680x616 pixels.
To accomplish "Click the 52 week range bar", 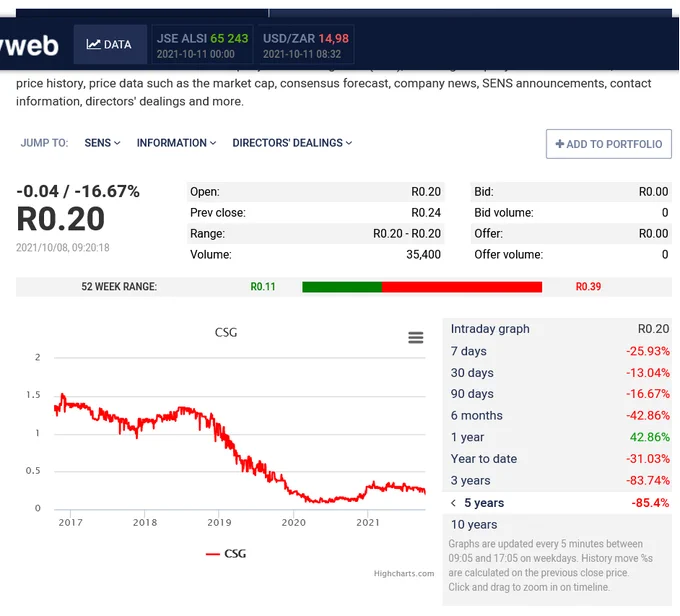I will point(422,287).
